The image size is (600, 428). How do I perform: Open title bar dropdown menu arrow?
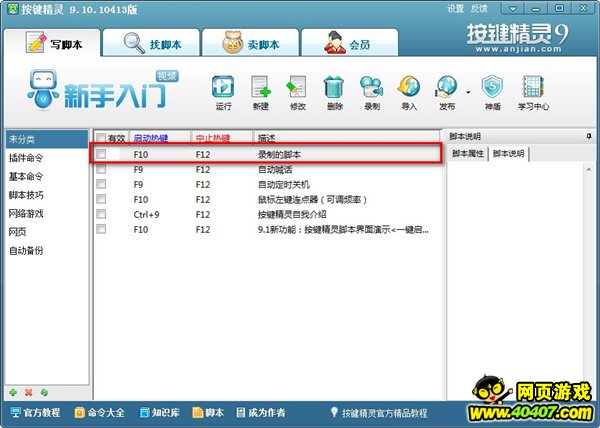point(513,8)
